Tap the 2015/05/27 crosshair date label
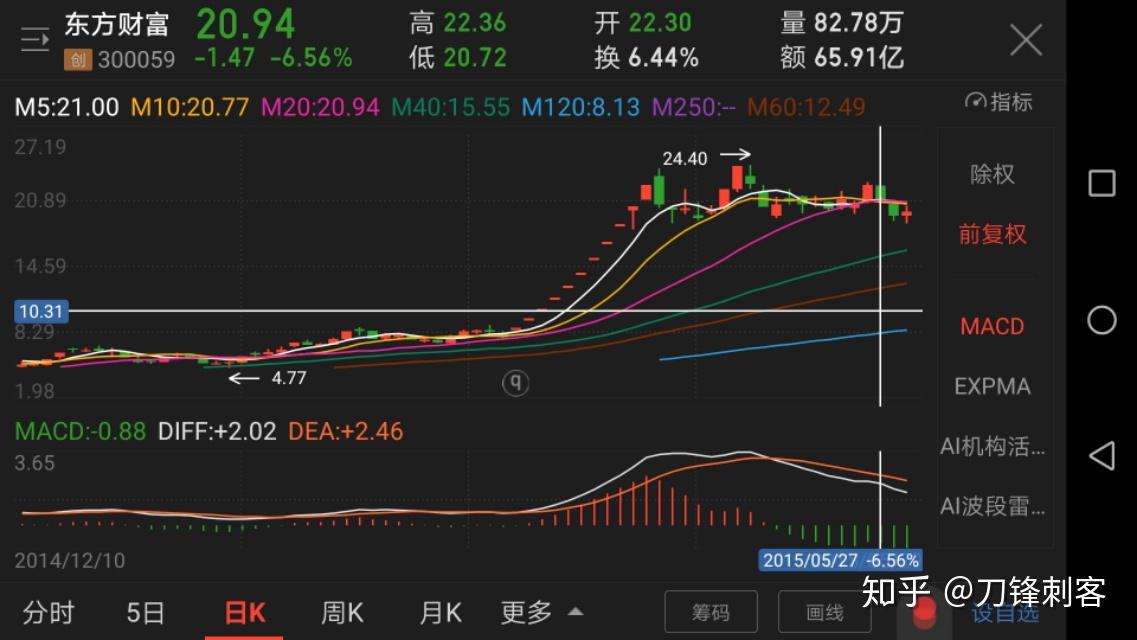 click(x=840, y=560)
